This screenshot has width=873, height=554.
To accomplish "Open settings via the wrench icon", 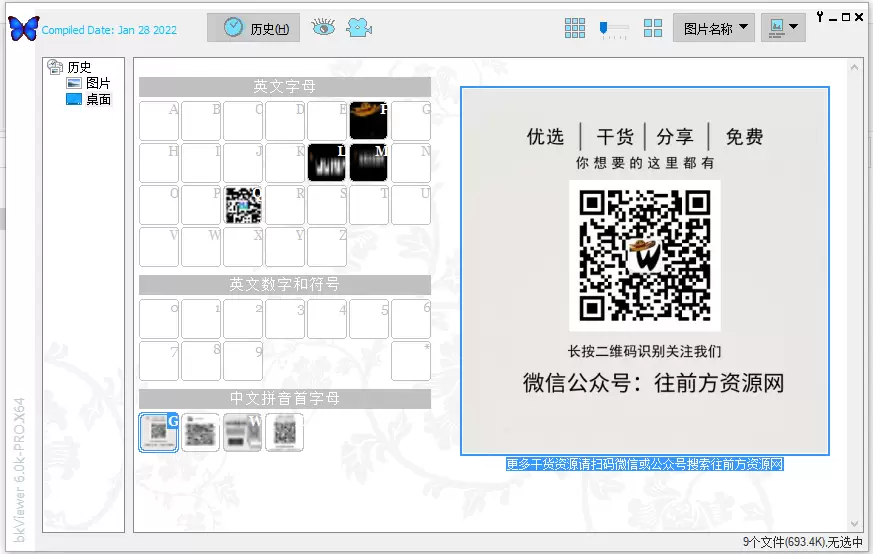I will point(820,17).
